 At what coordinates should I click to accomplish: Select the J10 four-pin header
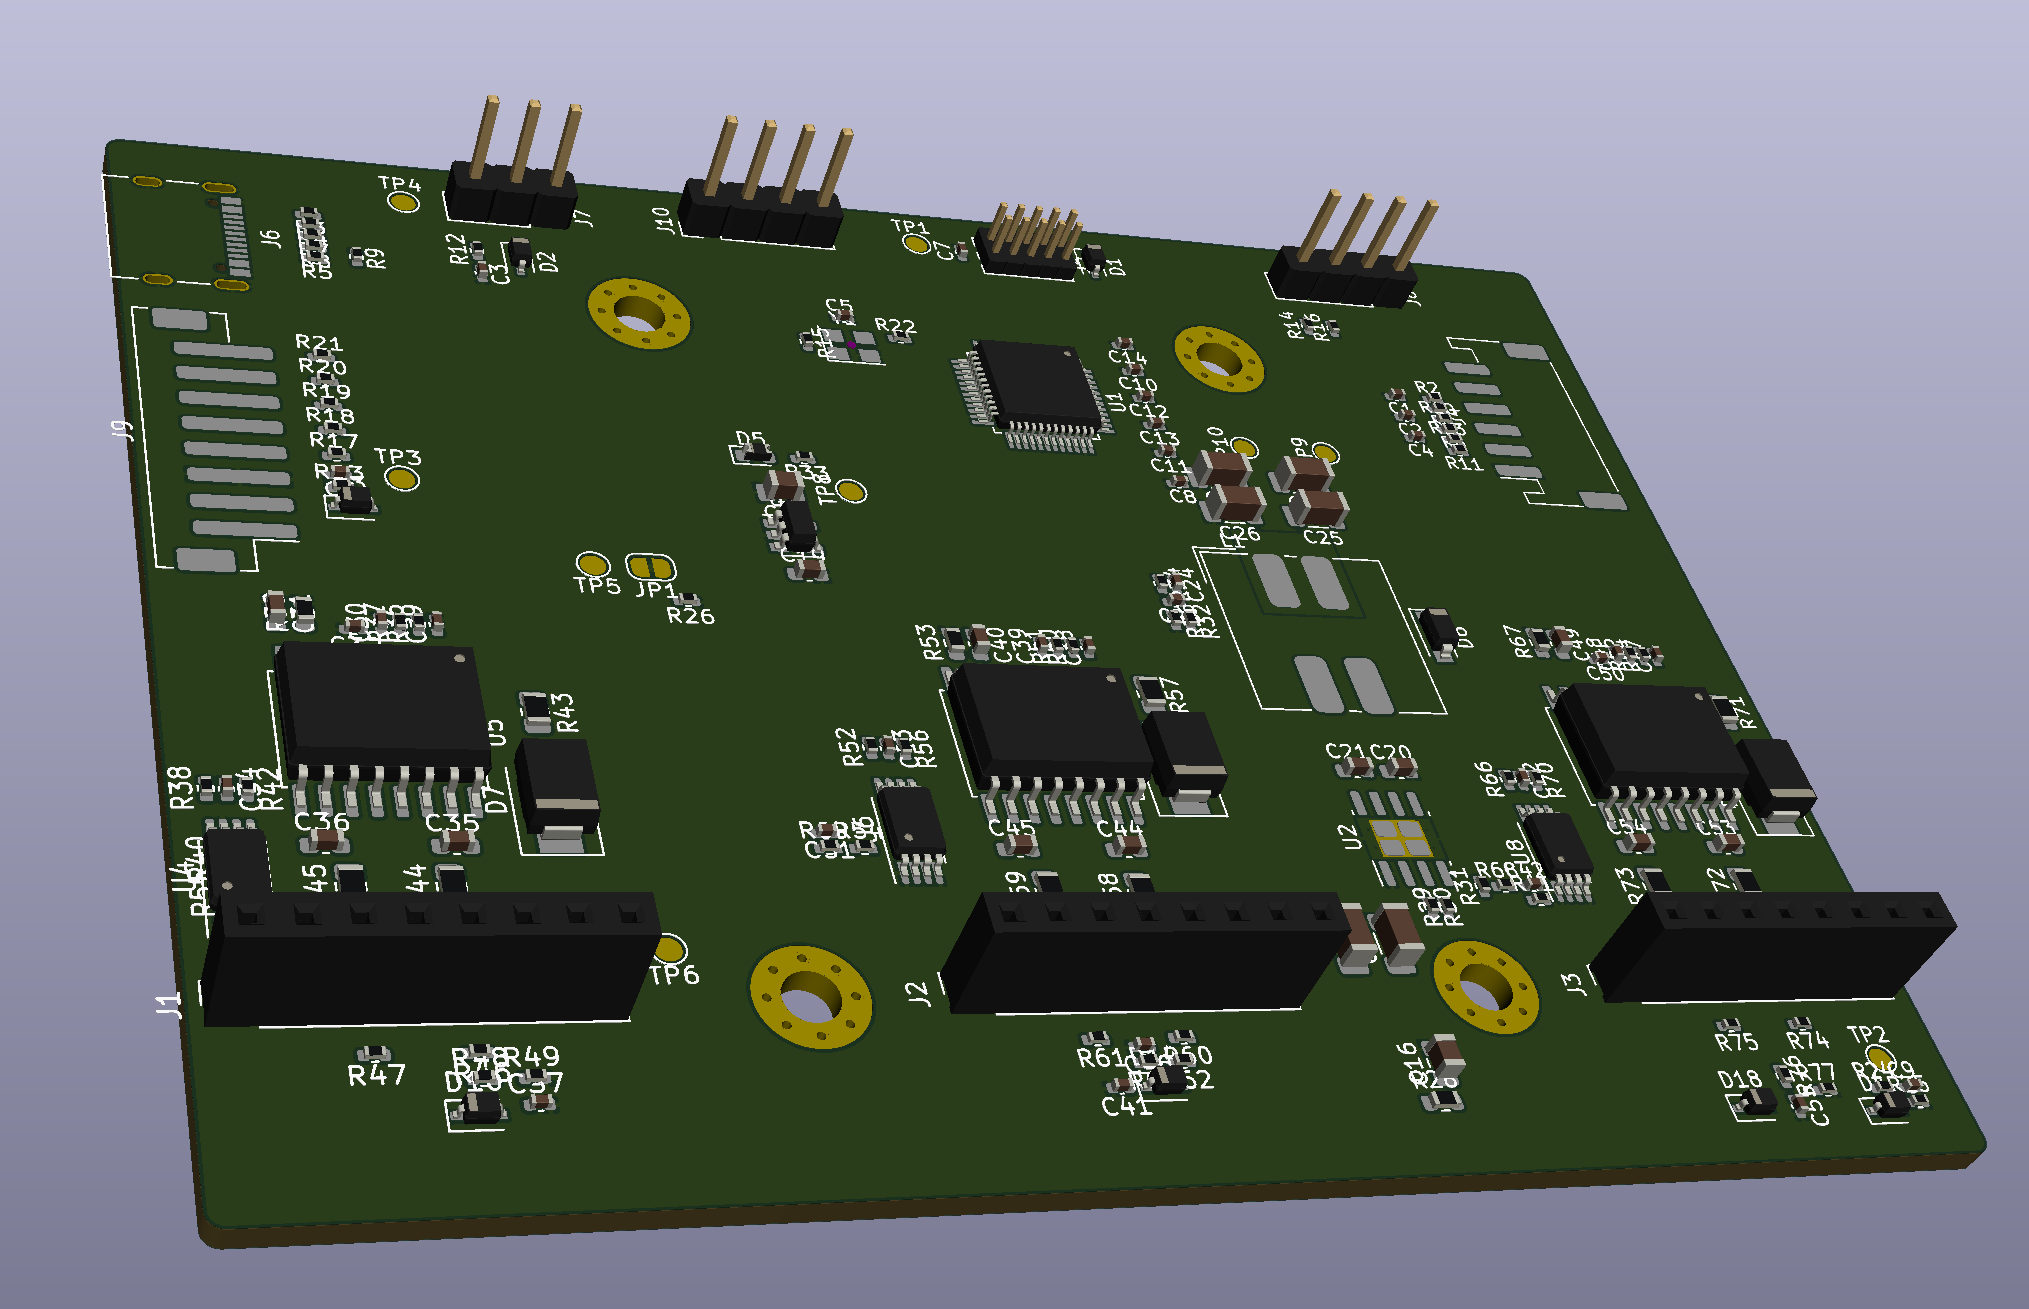click(x=761, y=213)
